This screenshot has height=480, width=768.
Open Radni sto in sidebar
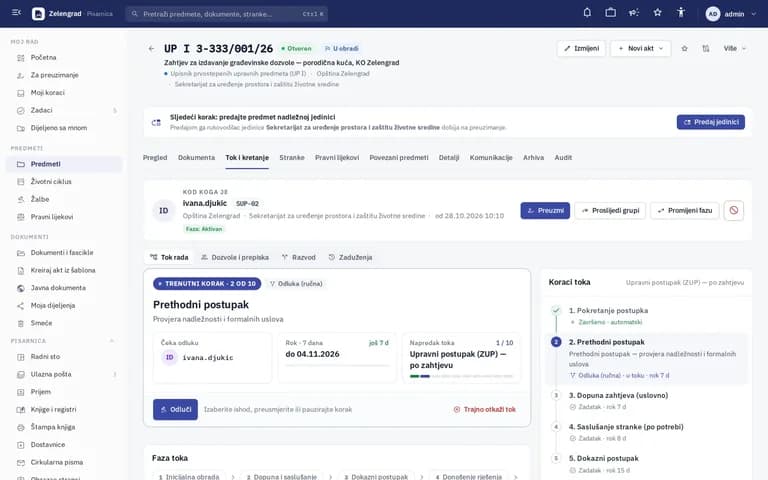pyautogui.click(x=64, y=357)
